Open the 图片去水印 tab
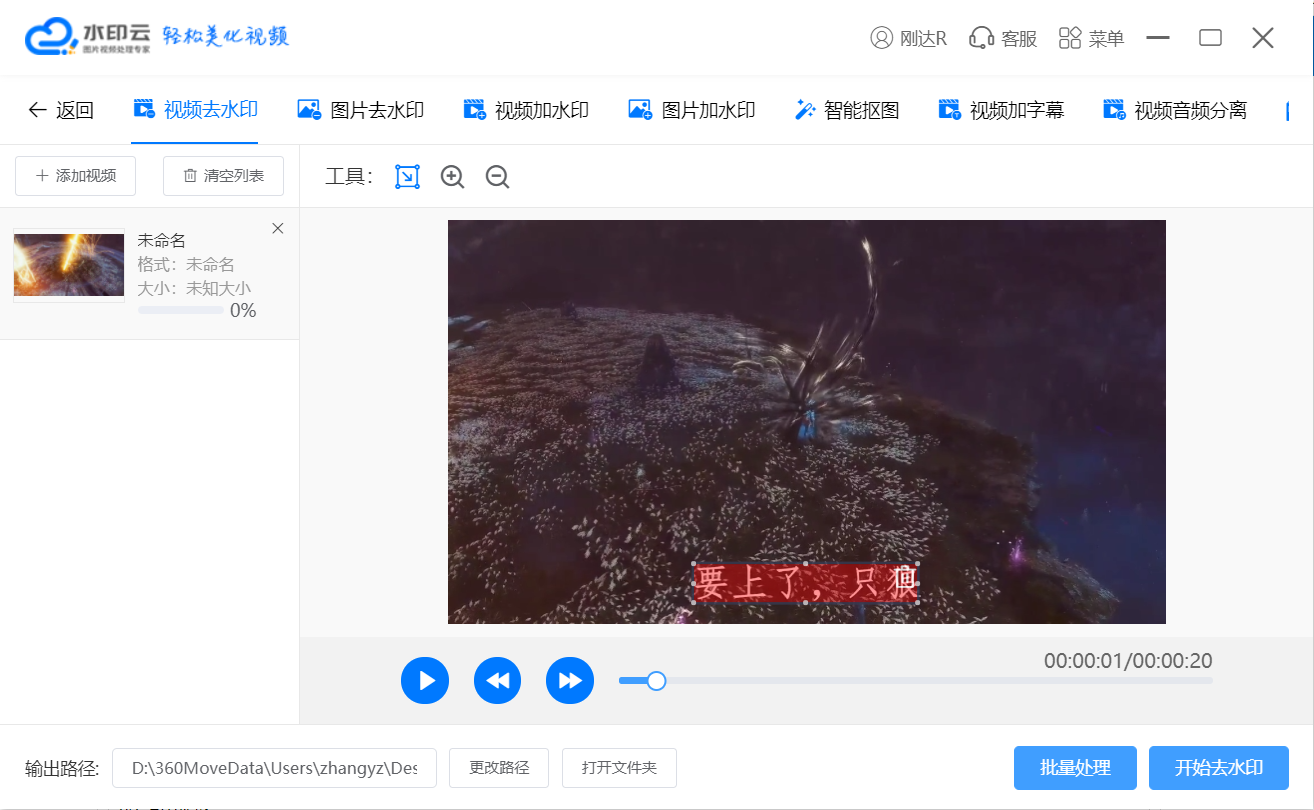Screen dimensions: 1314x810 point(361,110)
